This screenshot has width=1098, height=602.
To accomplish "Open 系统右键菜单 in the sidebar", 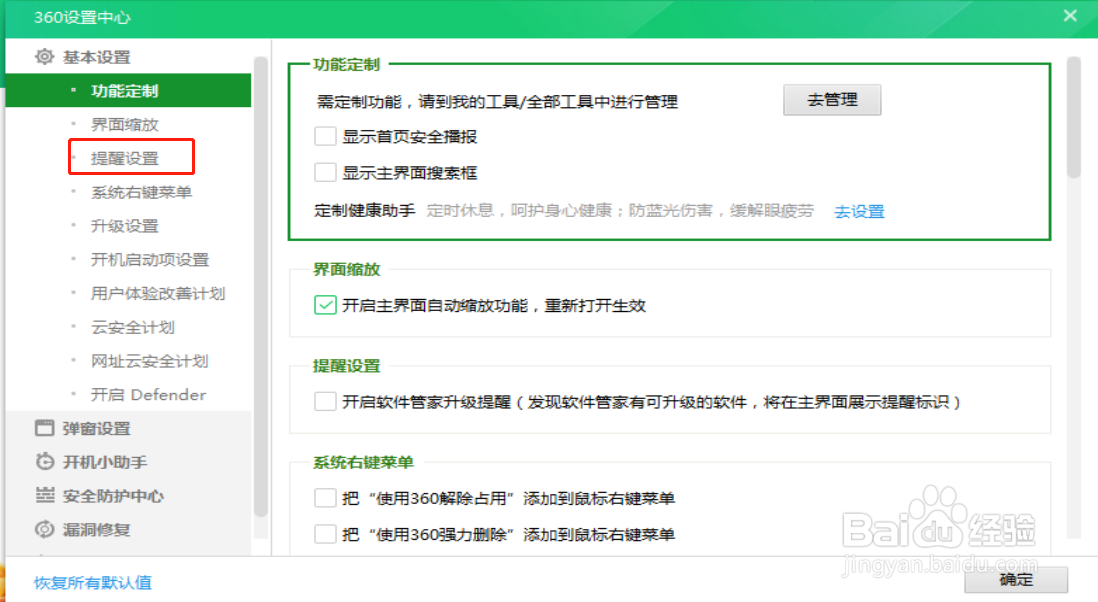I will [x=141, y=192].
